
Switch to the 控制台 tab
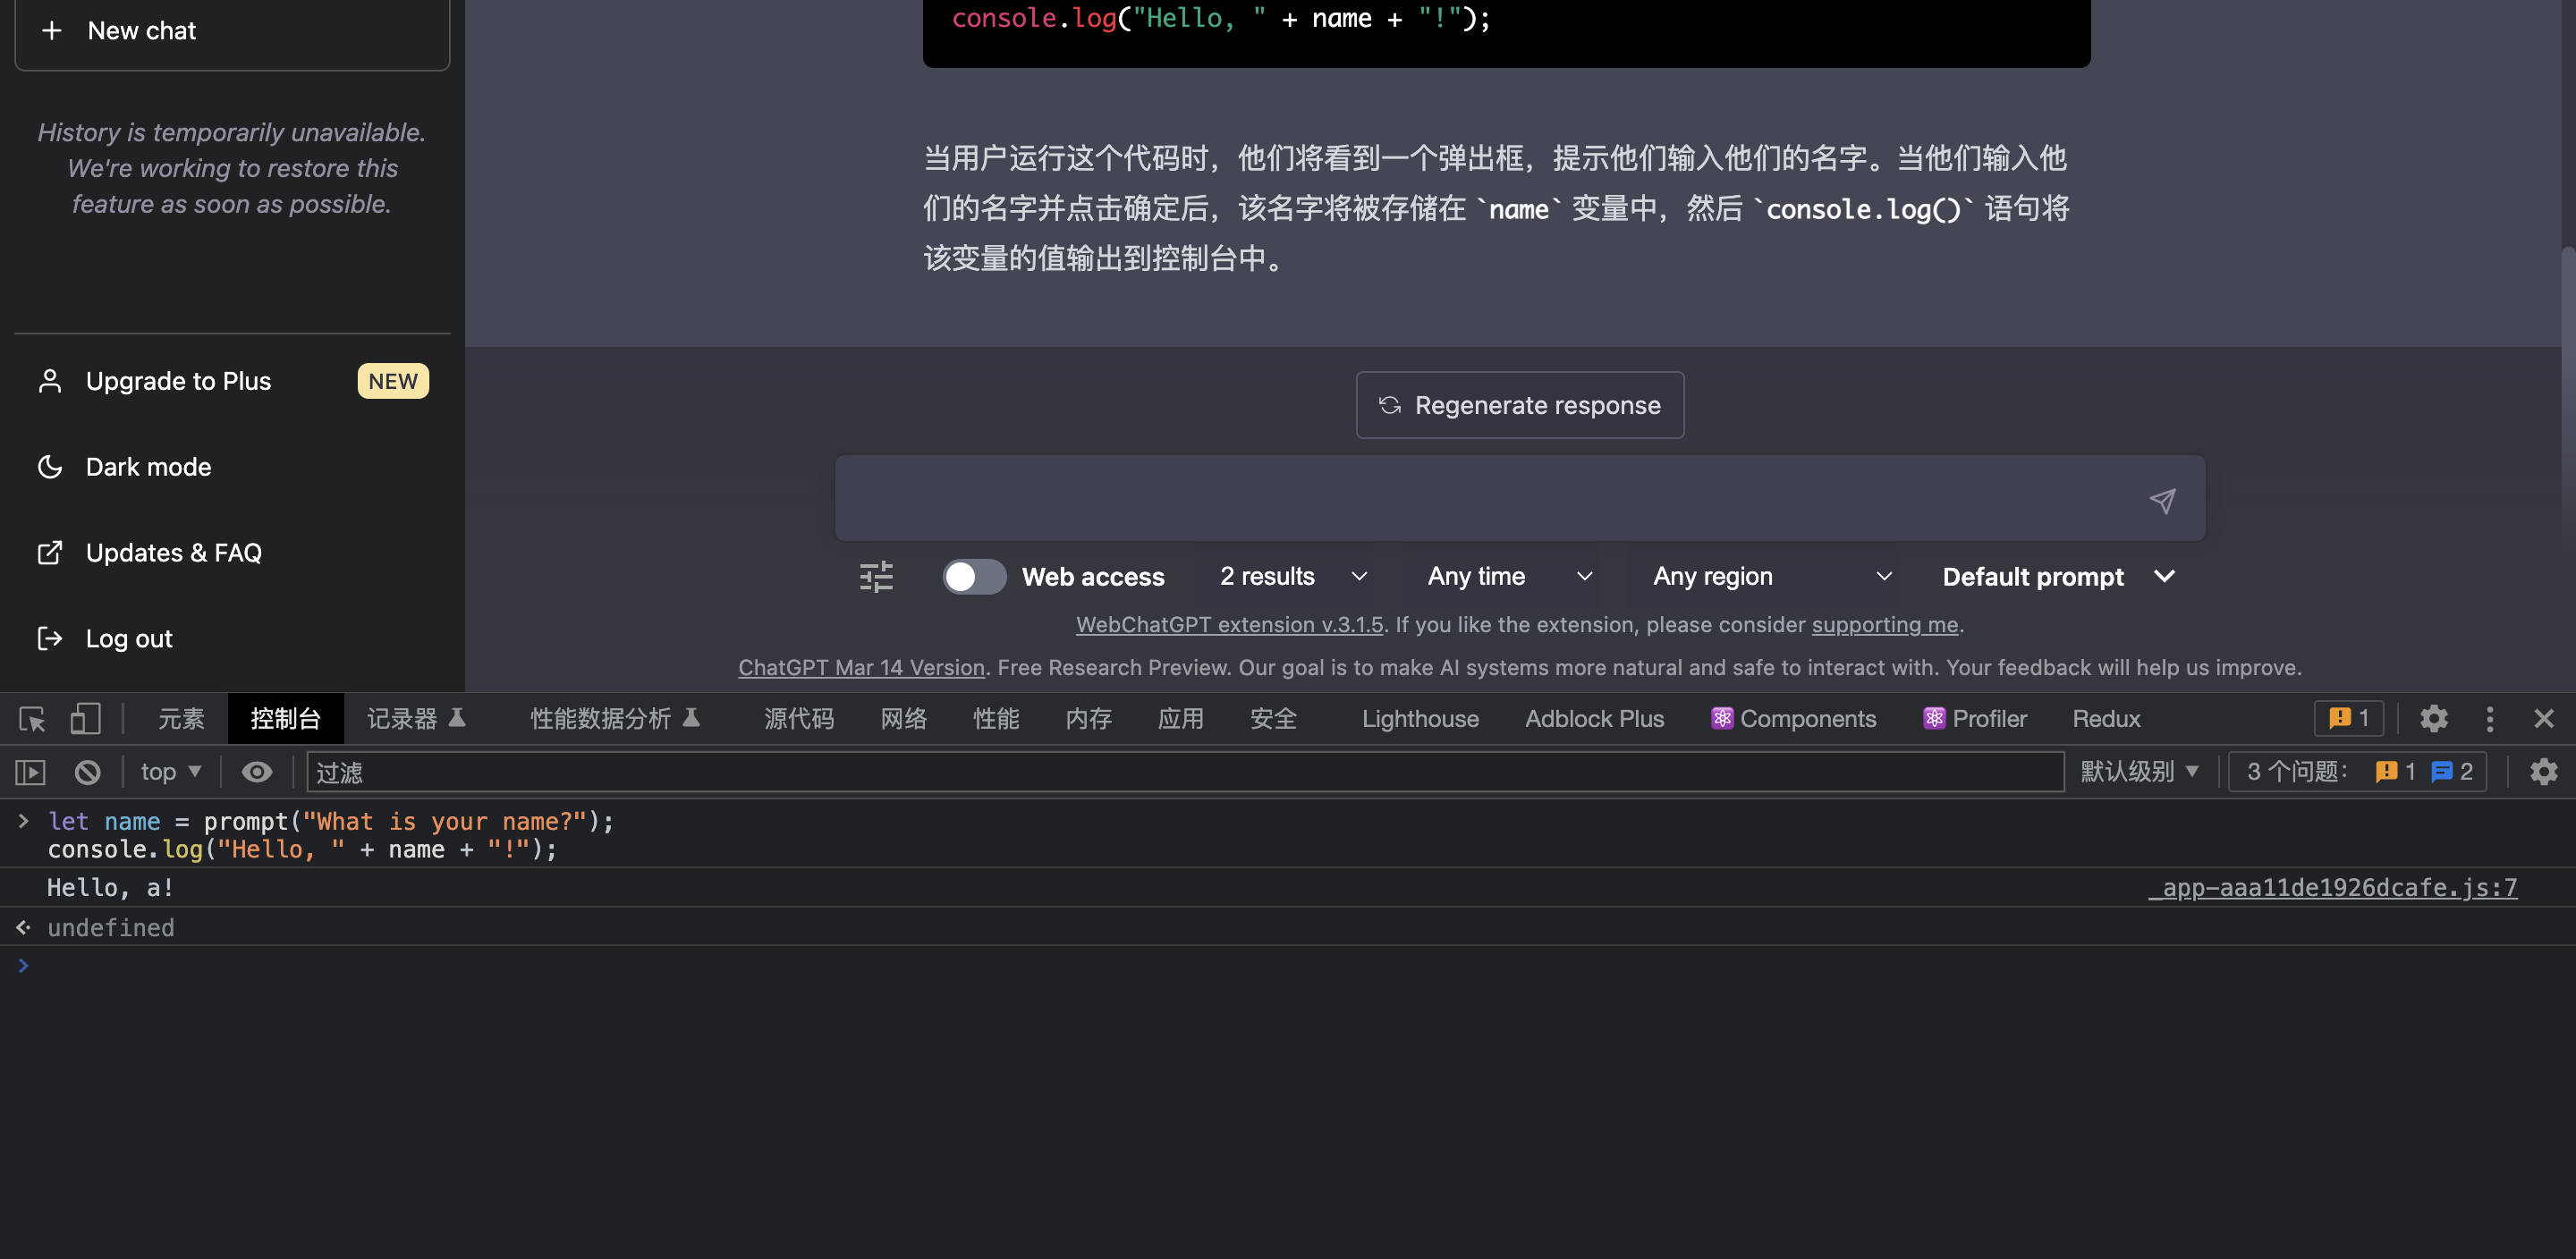click(x=286, y=719)
